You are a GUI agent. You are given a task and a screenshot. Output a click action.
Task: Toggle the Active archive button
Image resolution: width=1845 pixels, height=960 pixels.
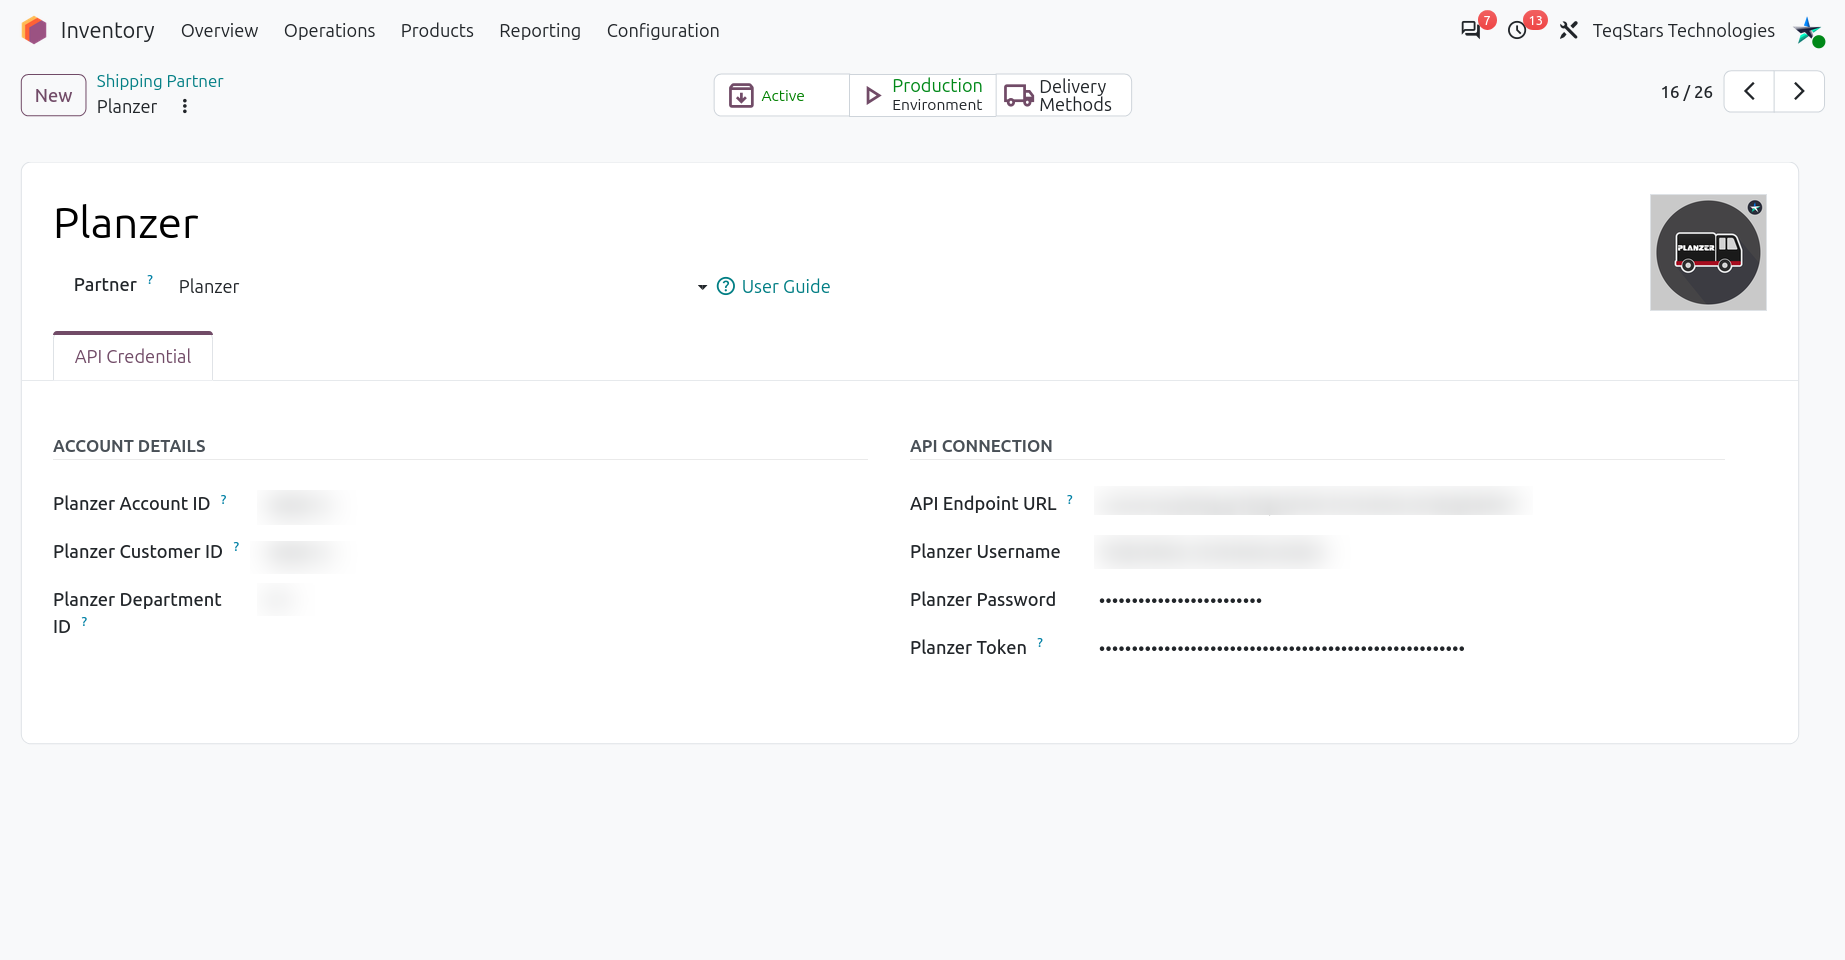point(782,95)
